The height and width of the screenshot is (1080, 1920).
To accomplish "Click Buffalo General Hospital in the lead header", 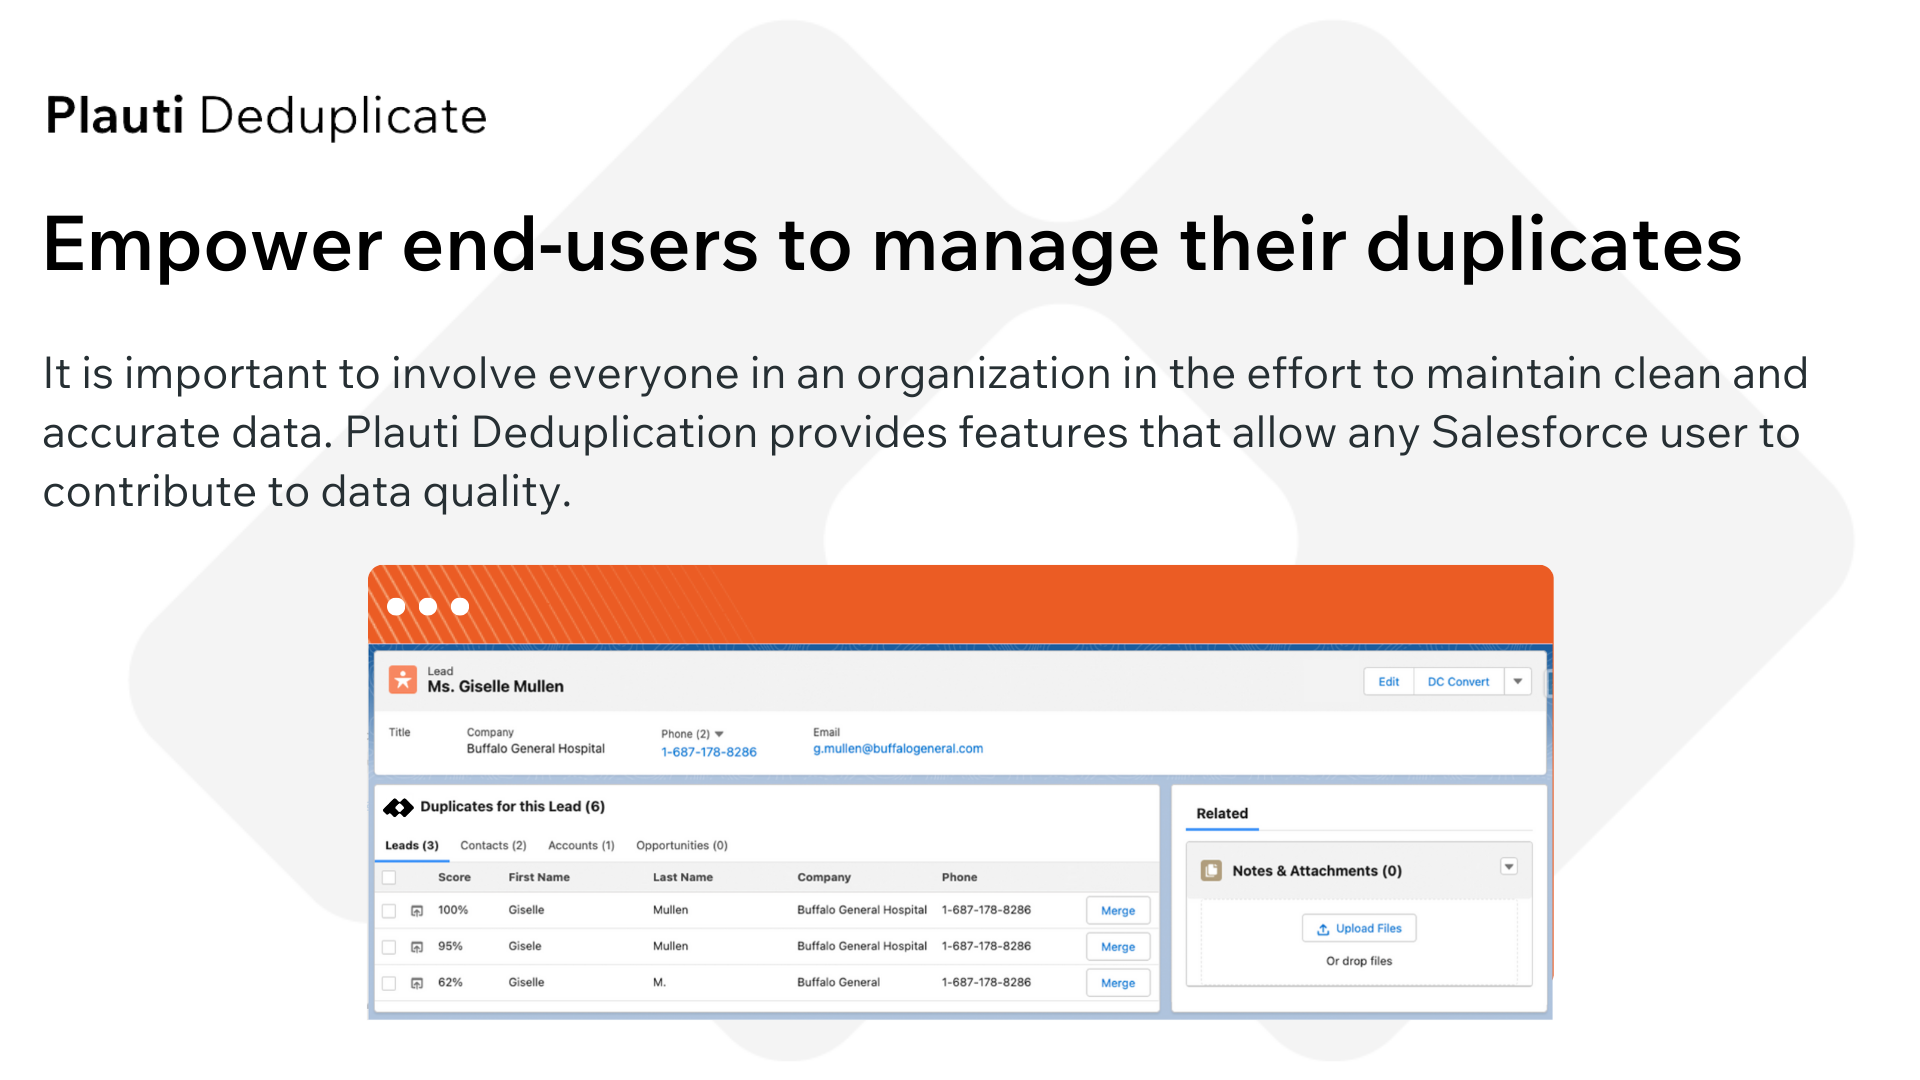I will (536, 749).
